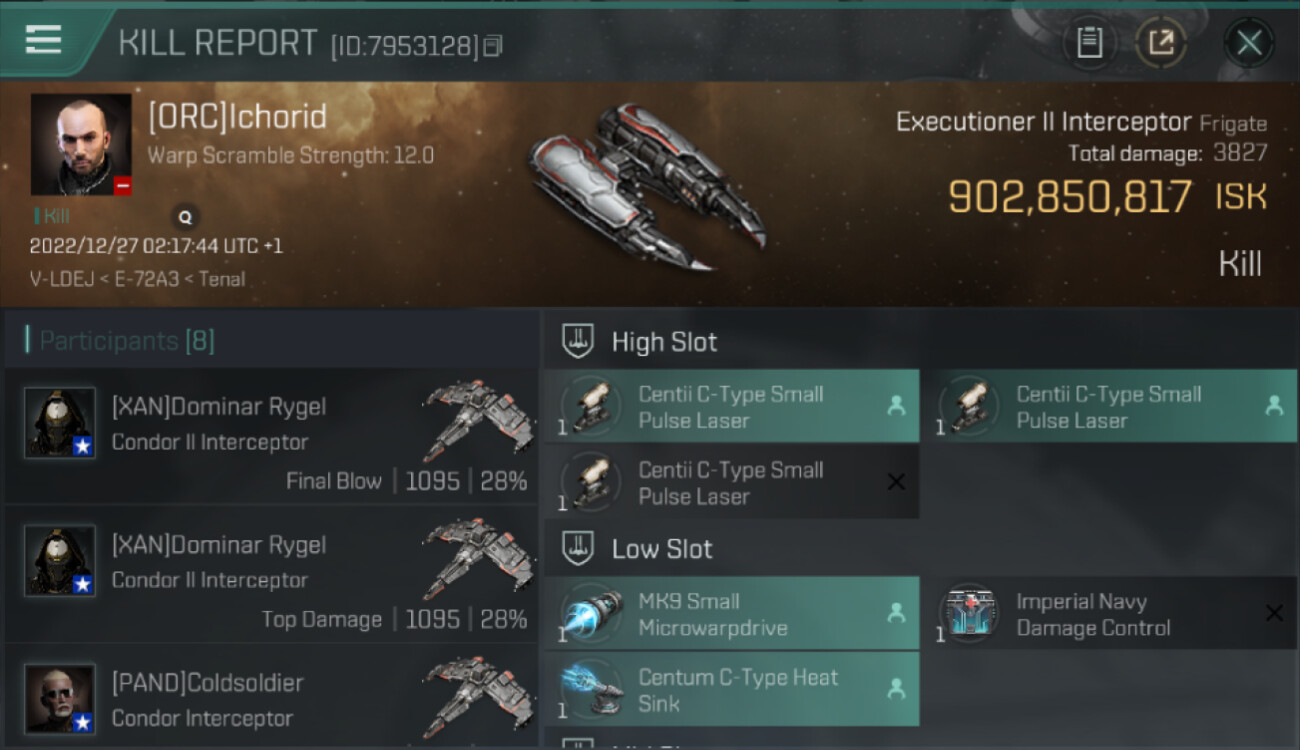Open Ichorid's character portrait
The image size is (1300, 750).
81,144
